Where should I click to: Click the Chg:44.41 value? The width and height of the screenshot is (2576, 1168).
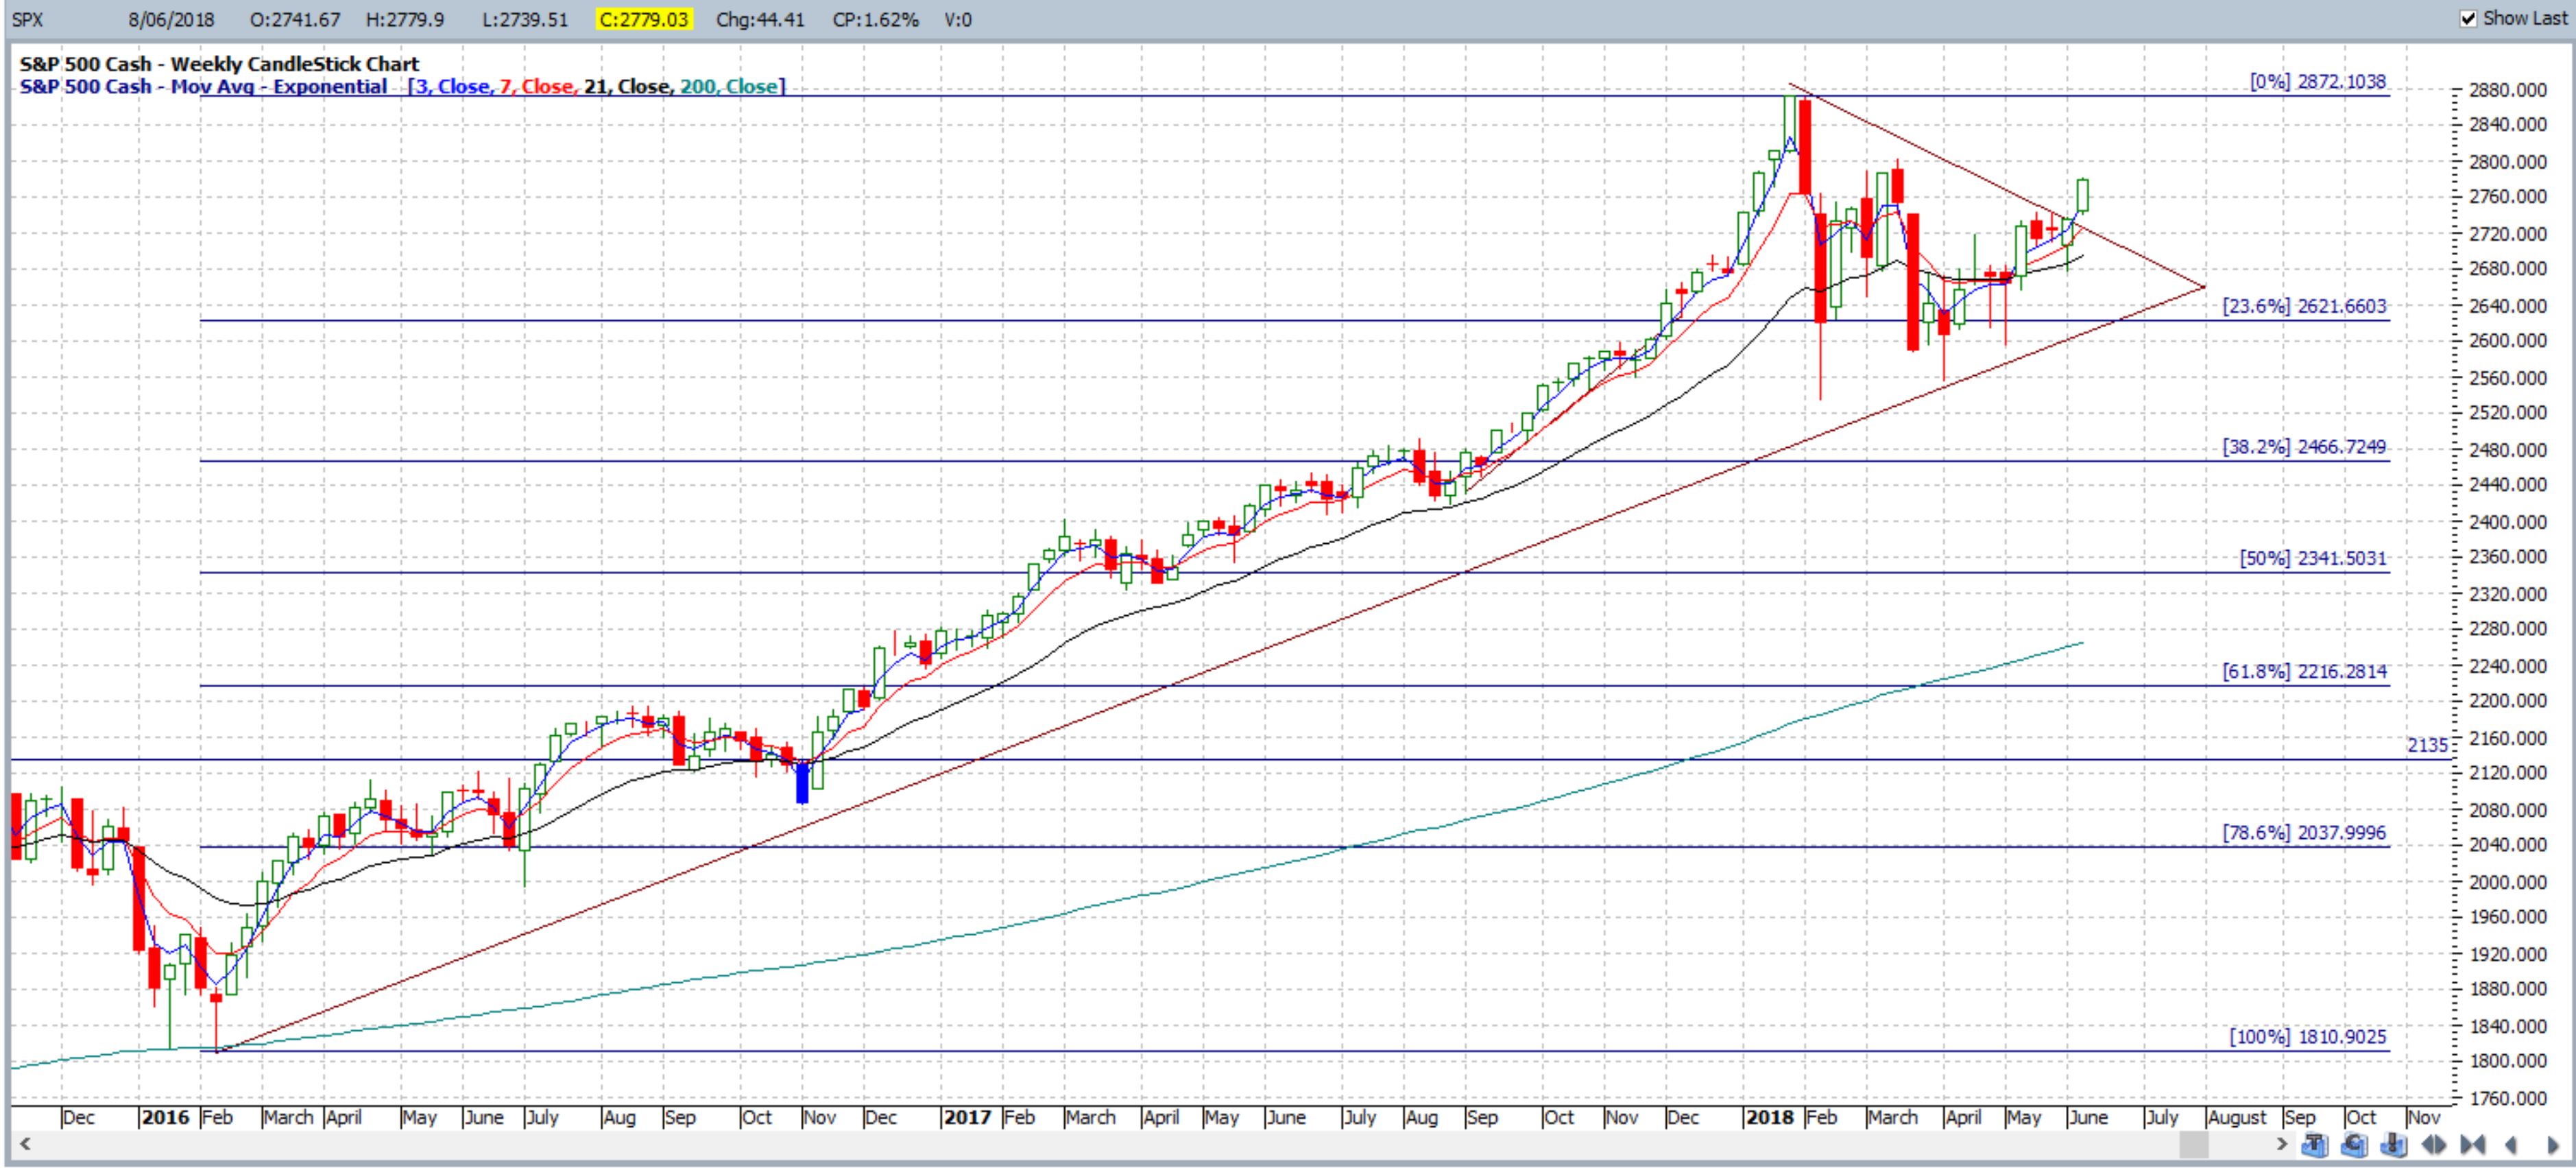[x=760, y=19]
